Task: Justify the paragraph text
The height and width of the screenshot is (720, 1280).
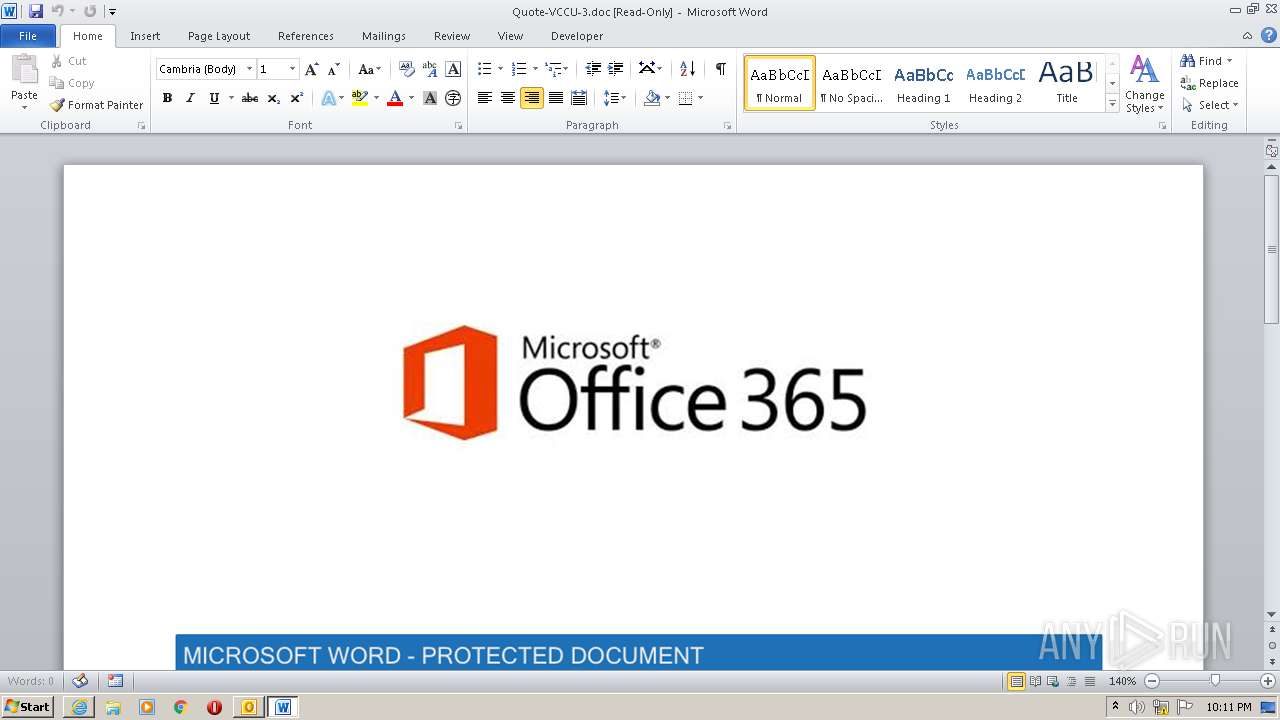Action: point(555,98)
